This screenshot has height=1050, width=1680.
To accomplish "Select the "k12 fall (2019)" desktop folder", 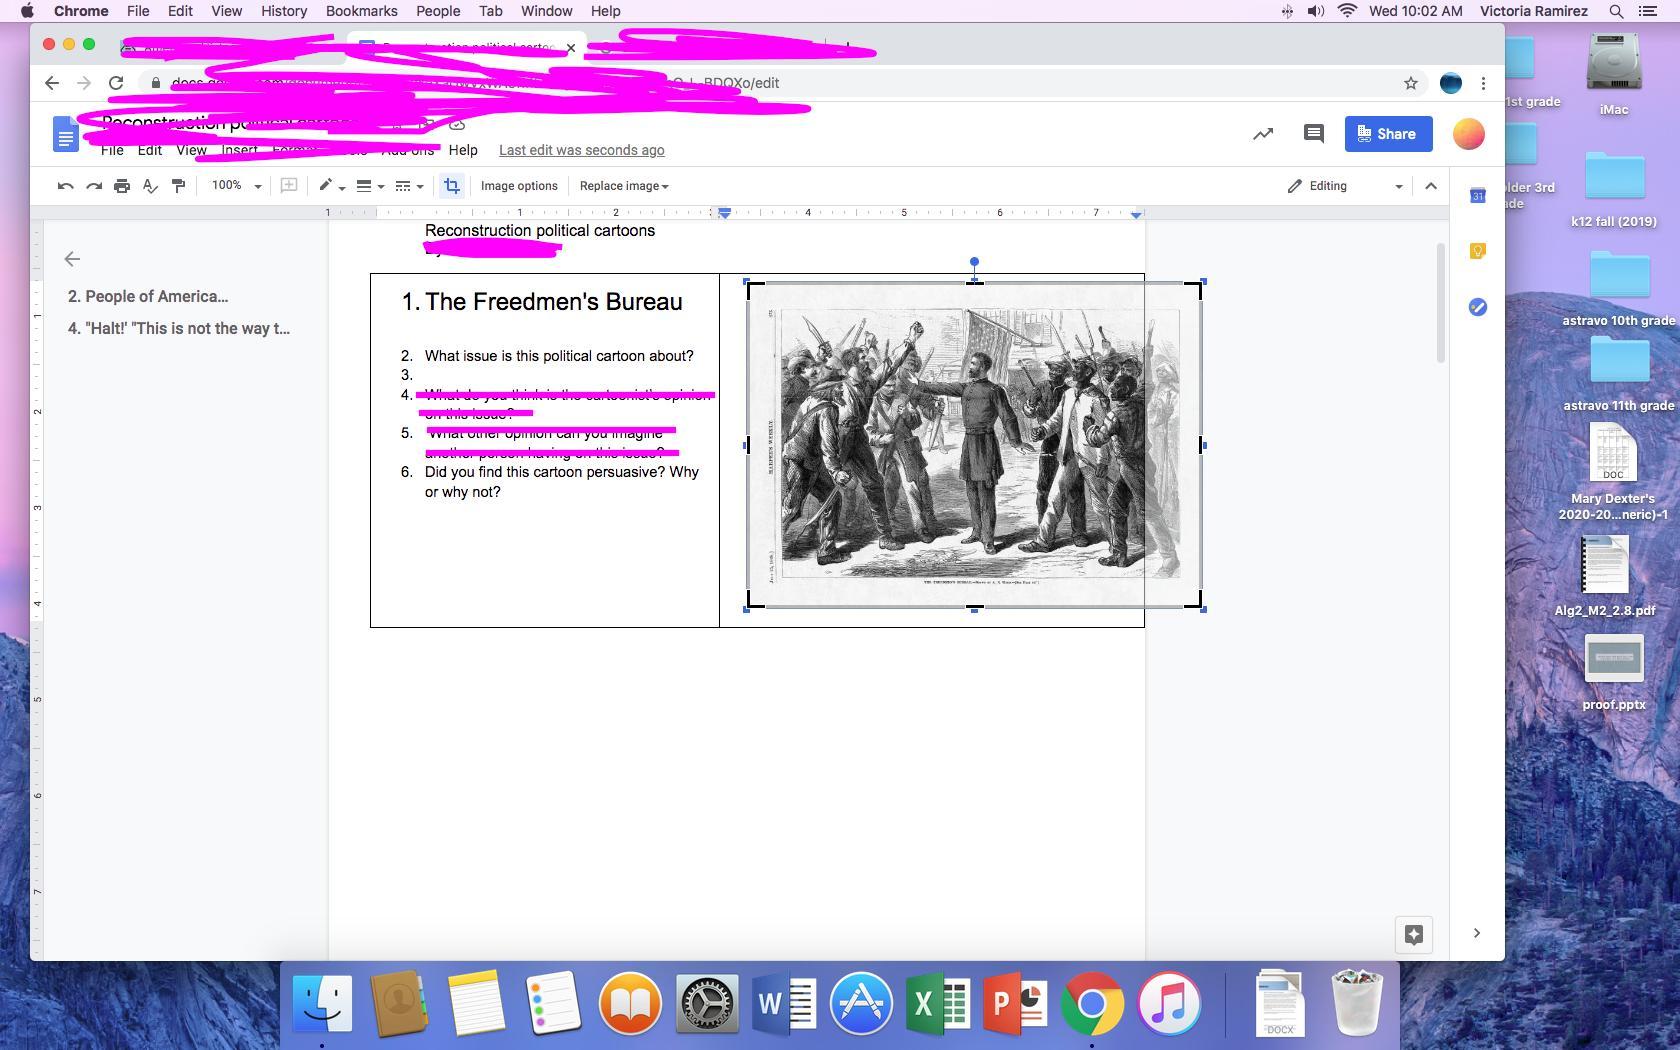I will point(1614,190).
